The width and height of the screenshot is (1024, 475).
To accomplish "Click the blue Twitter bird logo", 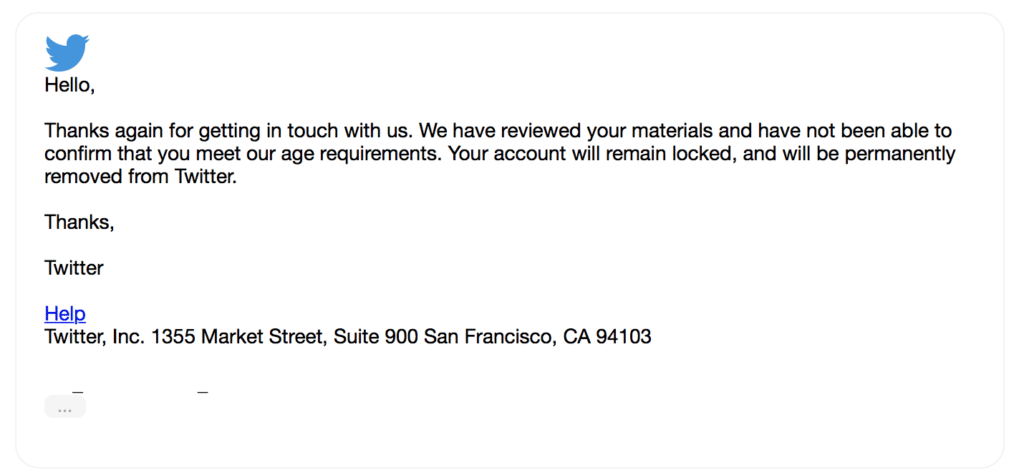I will pos(67,52).
